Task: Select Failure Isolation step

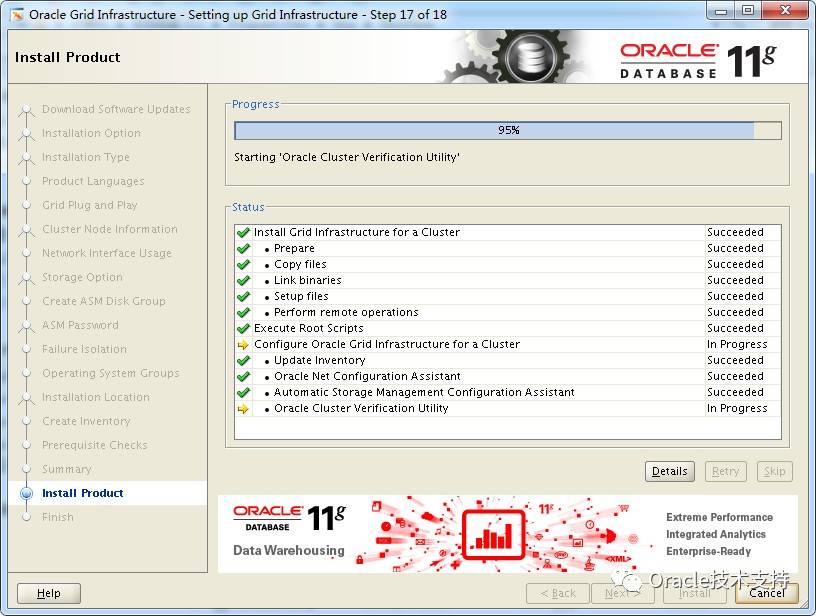Action: pyautogui.click(x=84, y=349)
